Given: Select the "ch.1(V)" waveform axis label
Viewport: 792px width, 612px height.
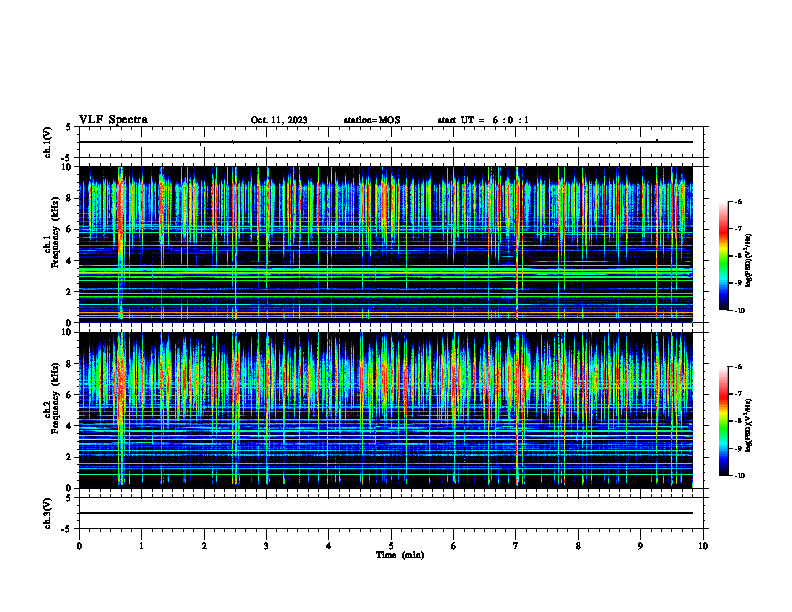Looking at the screenshot, I should 47,142.
